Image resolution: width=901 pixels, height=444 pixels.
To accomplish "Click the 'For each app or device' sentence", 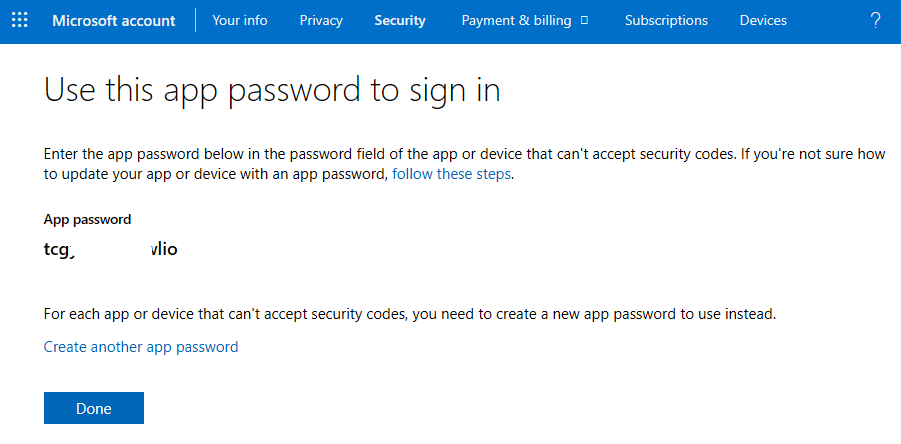I will pos(410,314).
